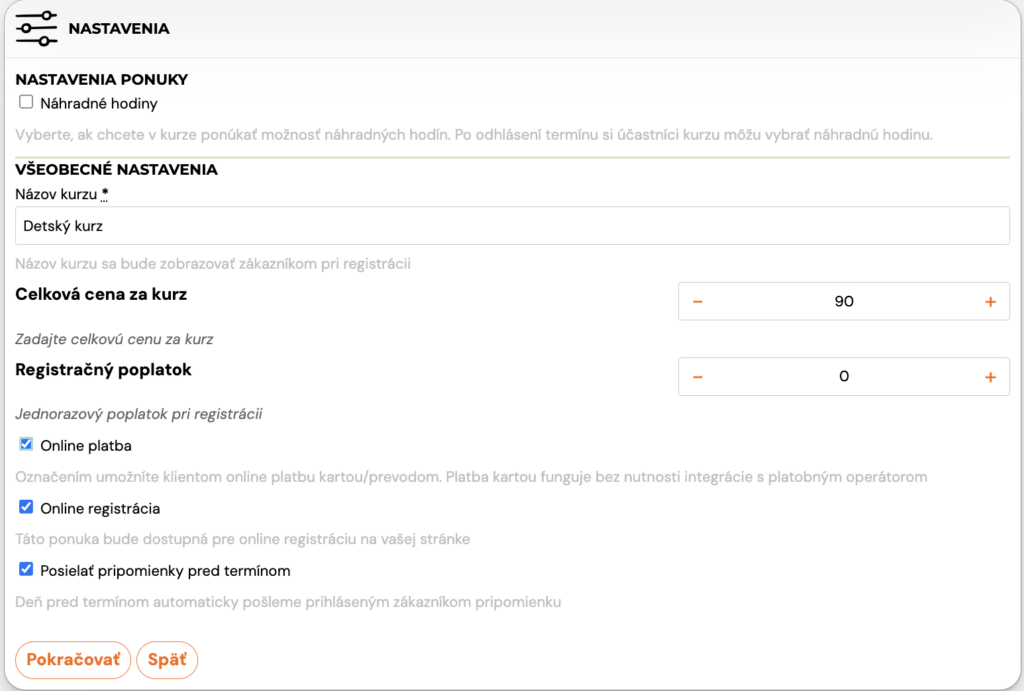
Task: Focus the Názov kurzu field containing Detský kurz
Action: (x=512, y=226)
